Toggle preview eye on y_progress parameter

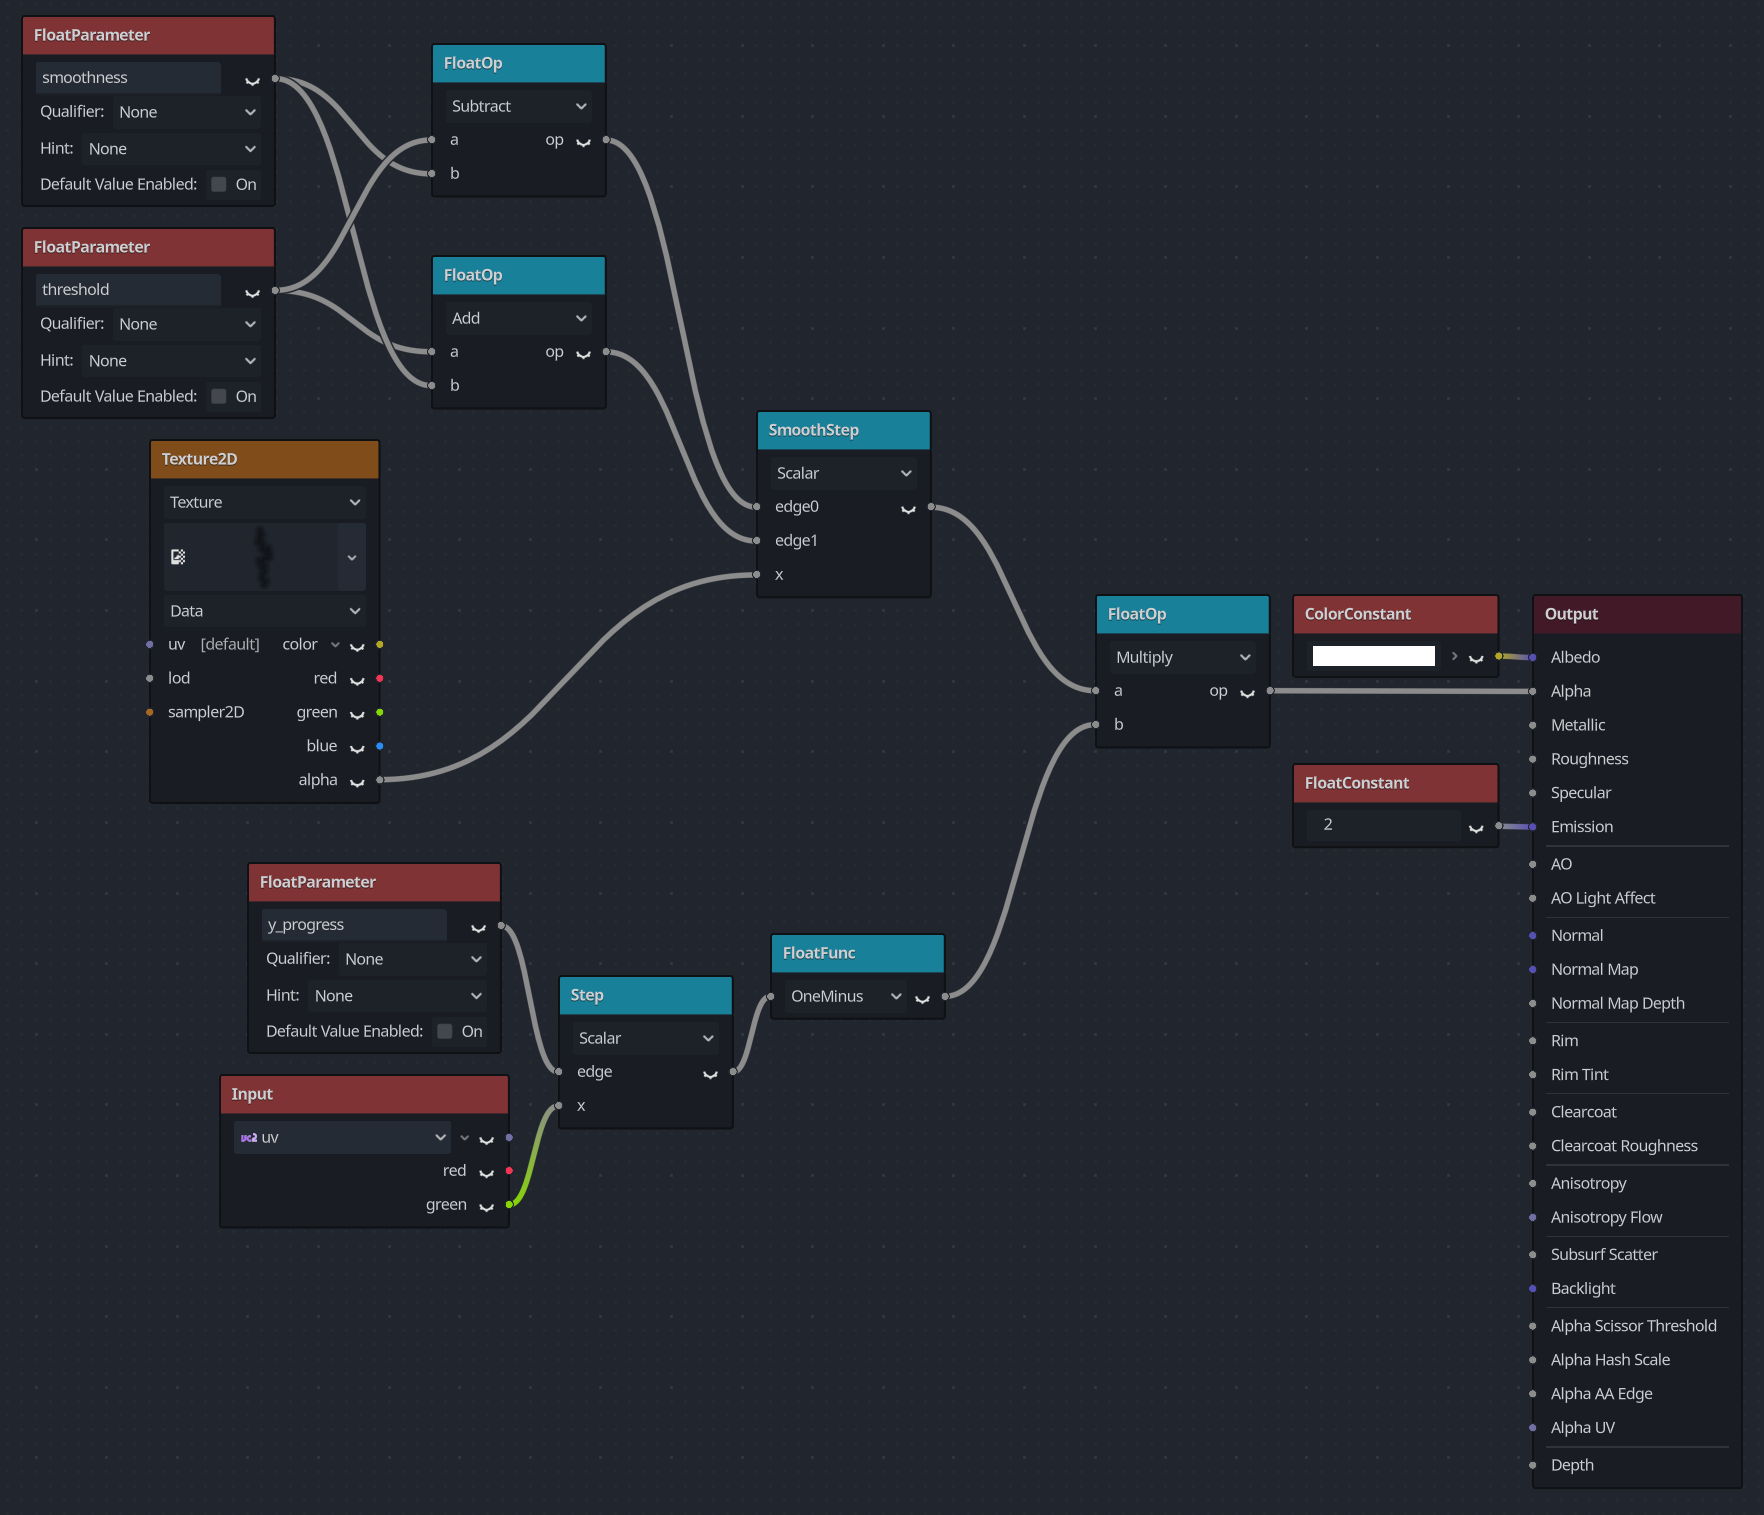pyautogui.click(x=478, y=927)
